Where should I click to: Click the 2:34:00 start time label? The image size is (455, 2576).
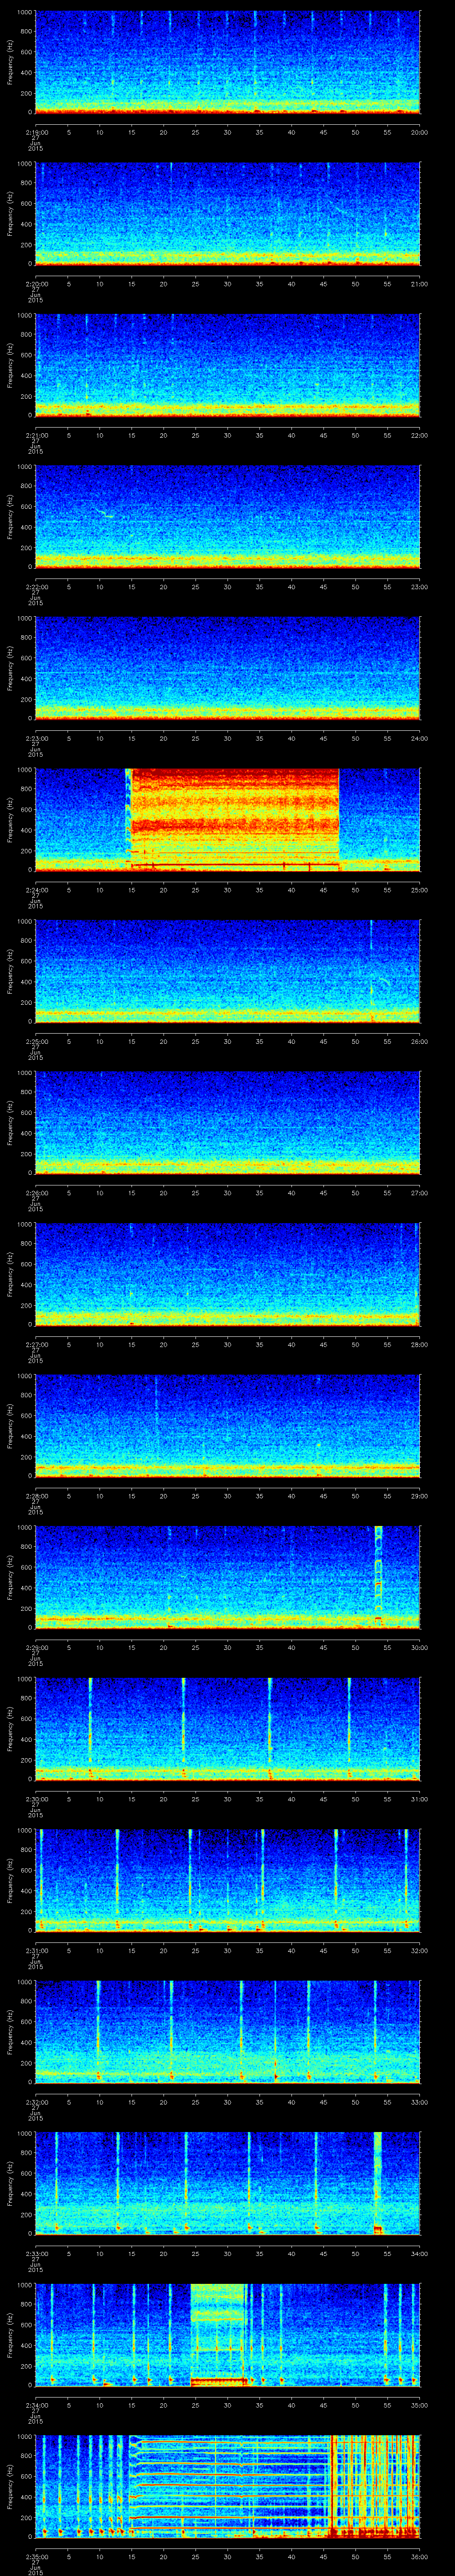click(36, 2405)
